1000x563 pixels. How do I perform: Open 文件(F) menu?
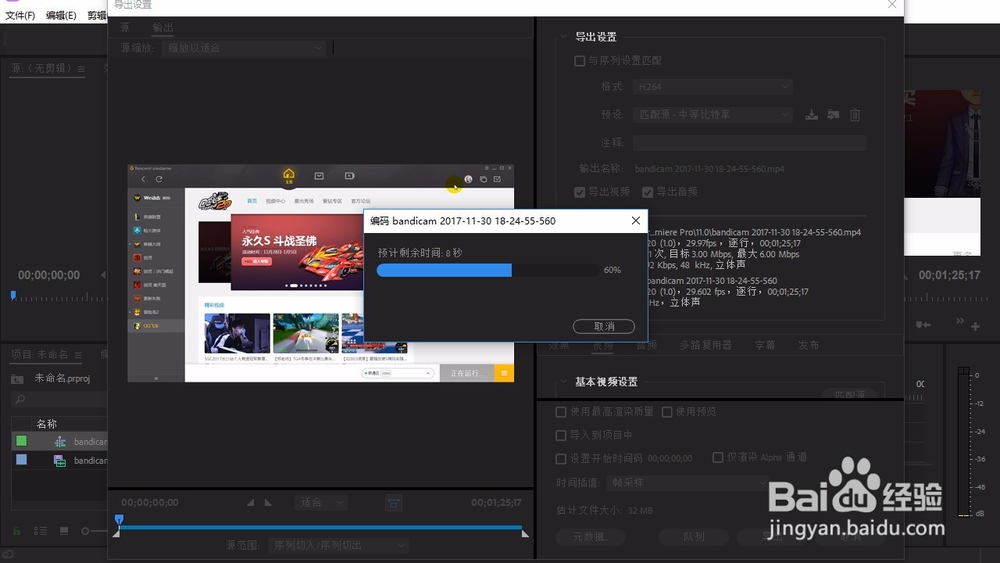click(x=20, y=15)
